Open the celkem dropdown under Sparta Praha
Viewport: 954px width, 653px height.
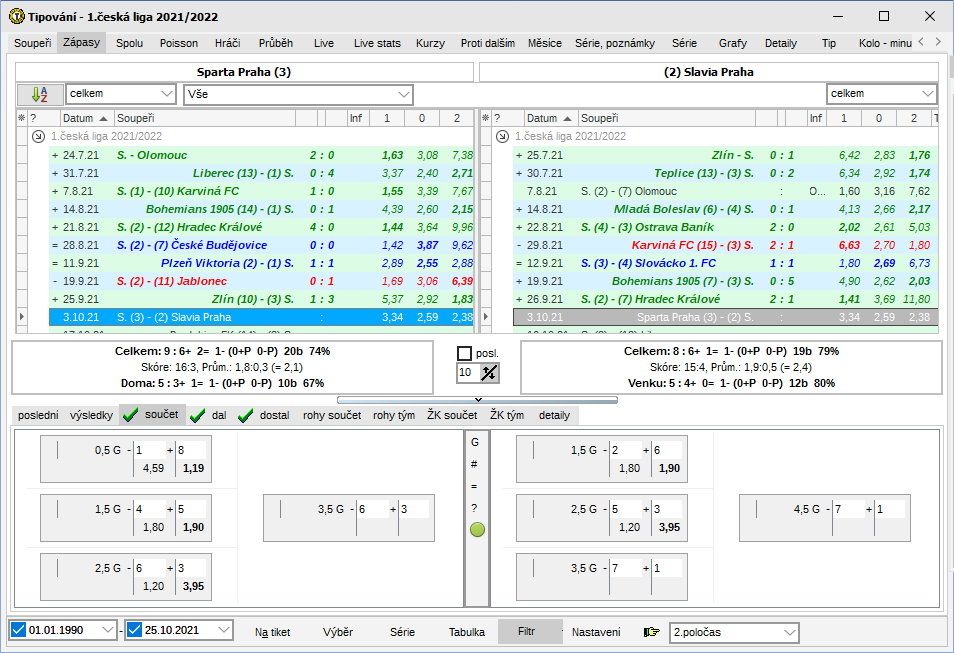(120, 94)
